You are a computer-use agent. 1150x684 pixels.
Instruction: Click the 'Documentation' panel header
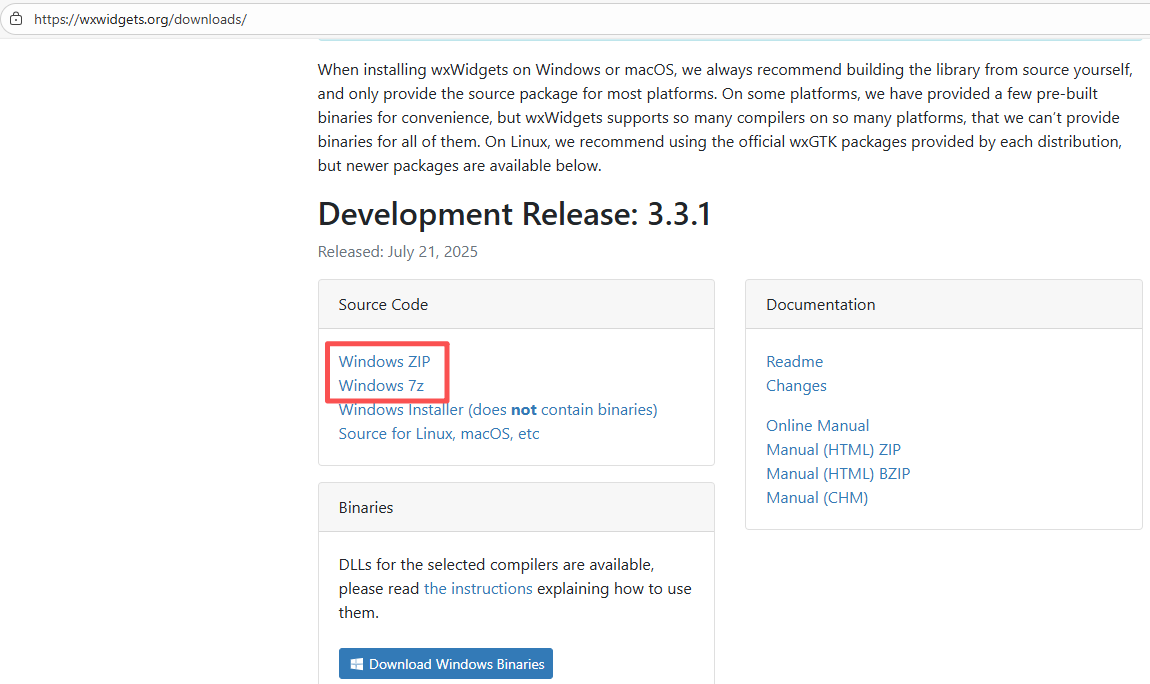tap(944, 304)
